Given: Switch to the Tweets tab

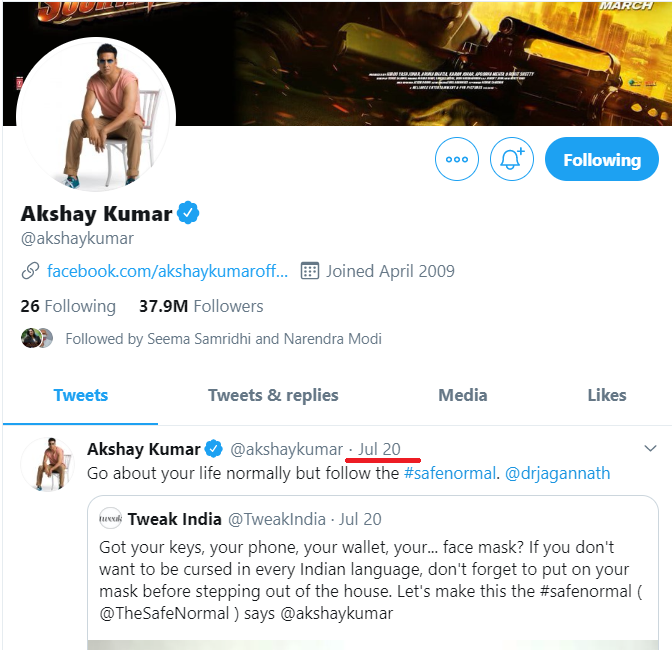Looking at the screenshot, I should (81, 395).
